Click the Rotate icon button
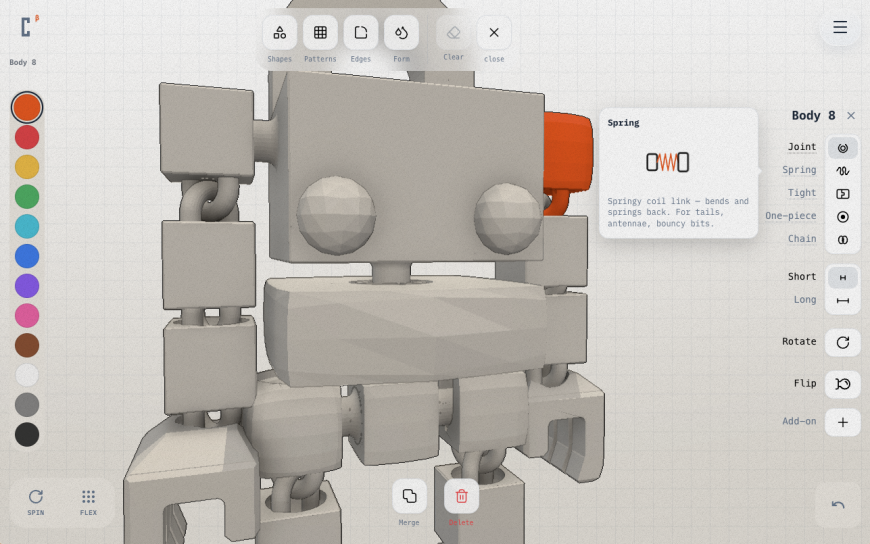This screenshot has height=544, width=870. [842, 342]
